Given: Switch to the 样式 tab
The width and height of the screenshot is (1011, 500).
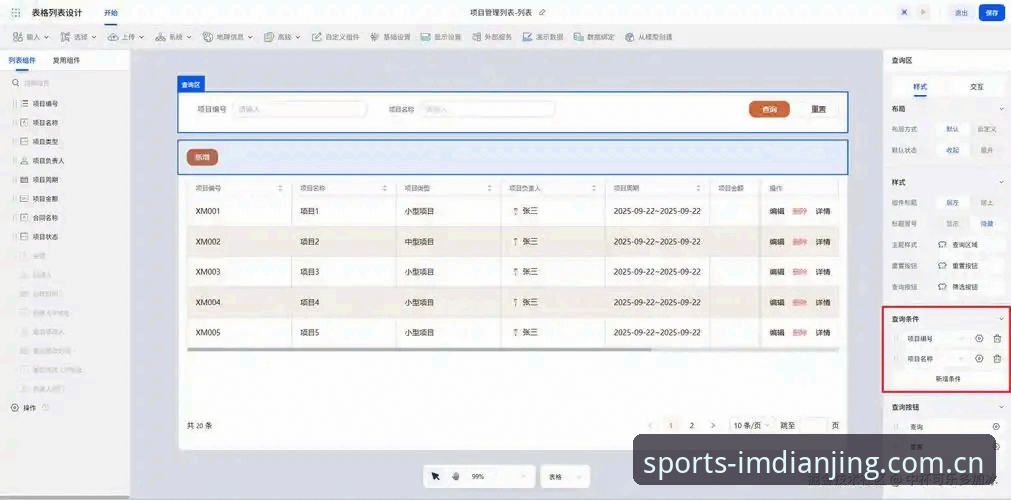Looking at the screenshot, I should point(920,87).
